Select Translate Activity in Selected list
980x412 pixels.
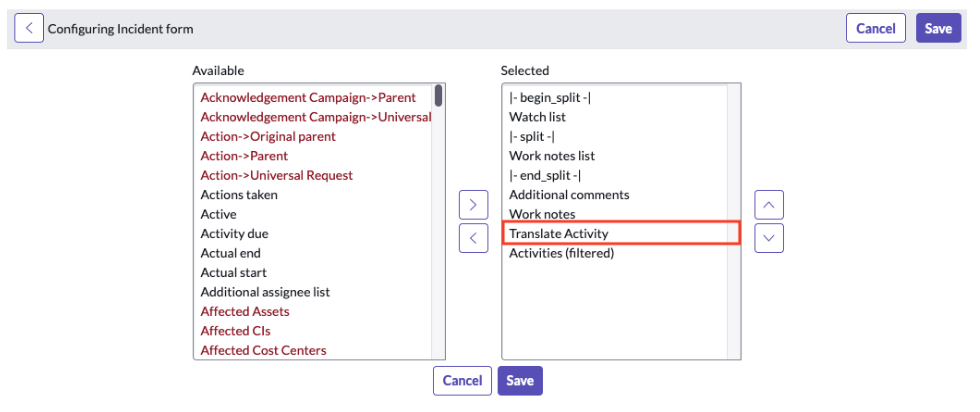pos(621,233)
